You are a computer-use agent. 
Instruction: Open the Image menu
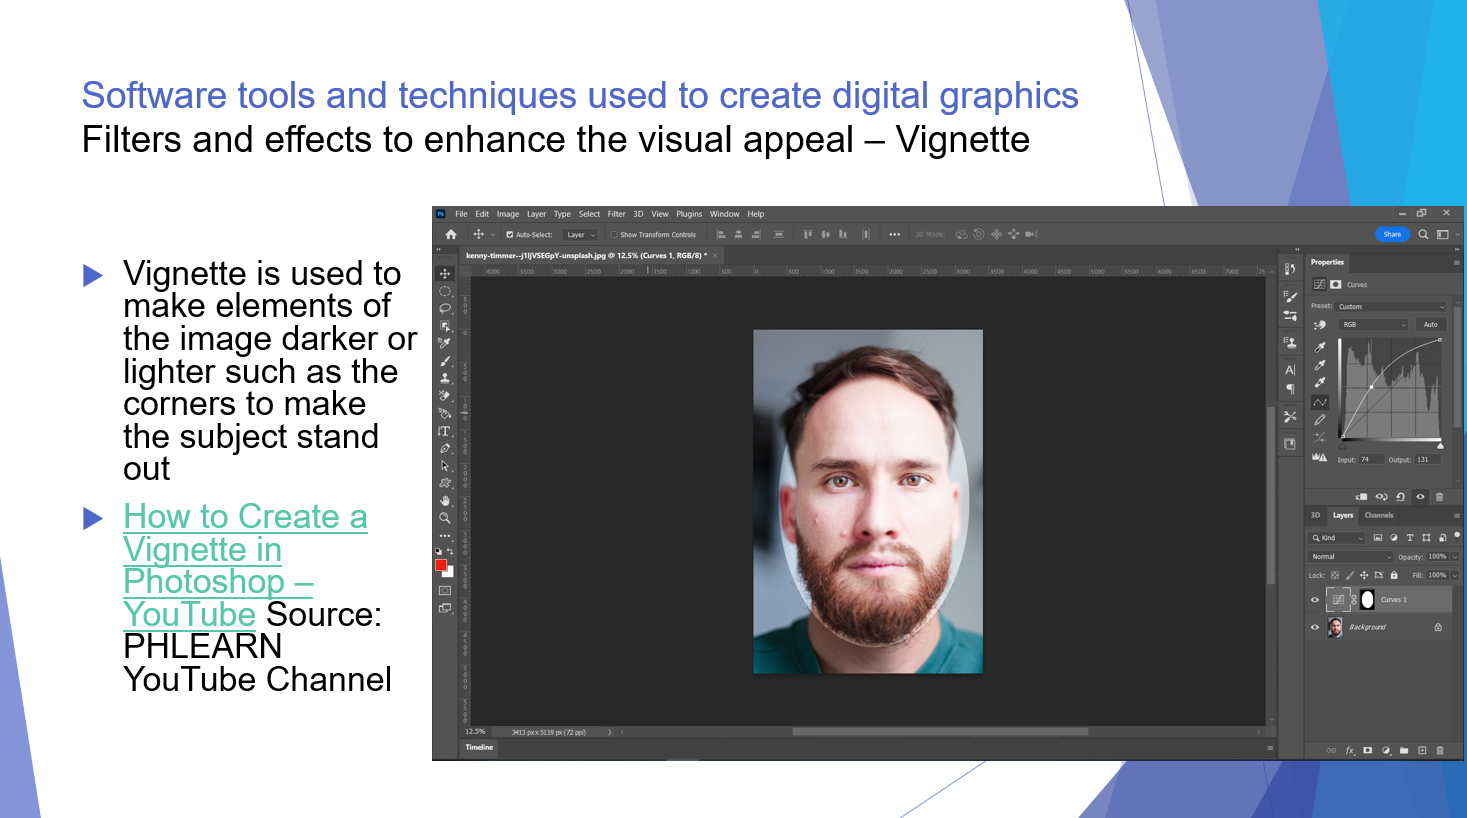coord(508,214)
